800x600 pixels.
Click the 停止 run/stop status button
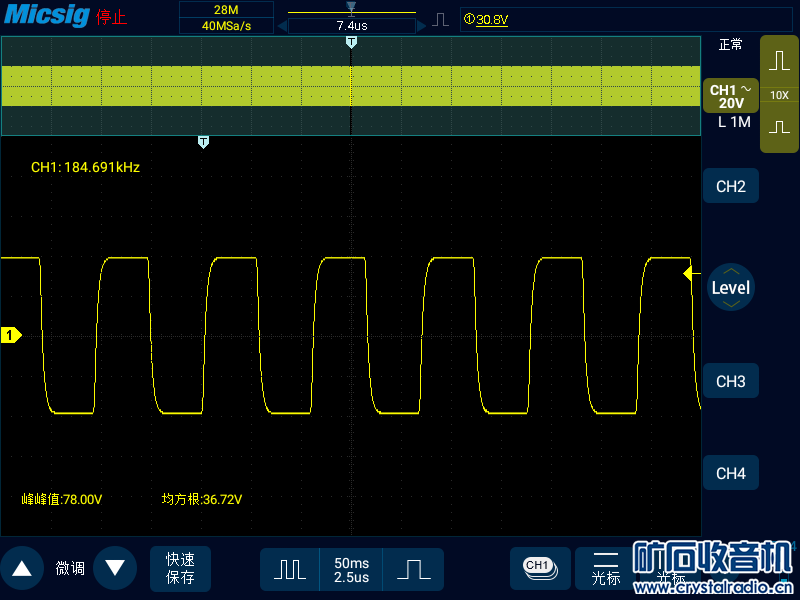111,19
